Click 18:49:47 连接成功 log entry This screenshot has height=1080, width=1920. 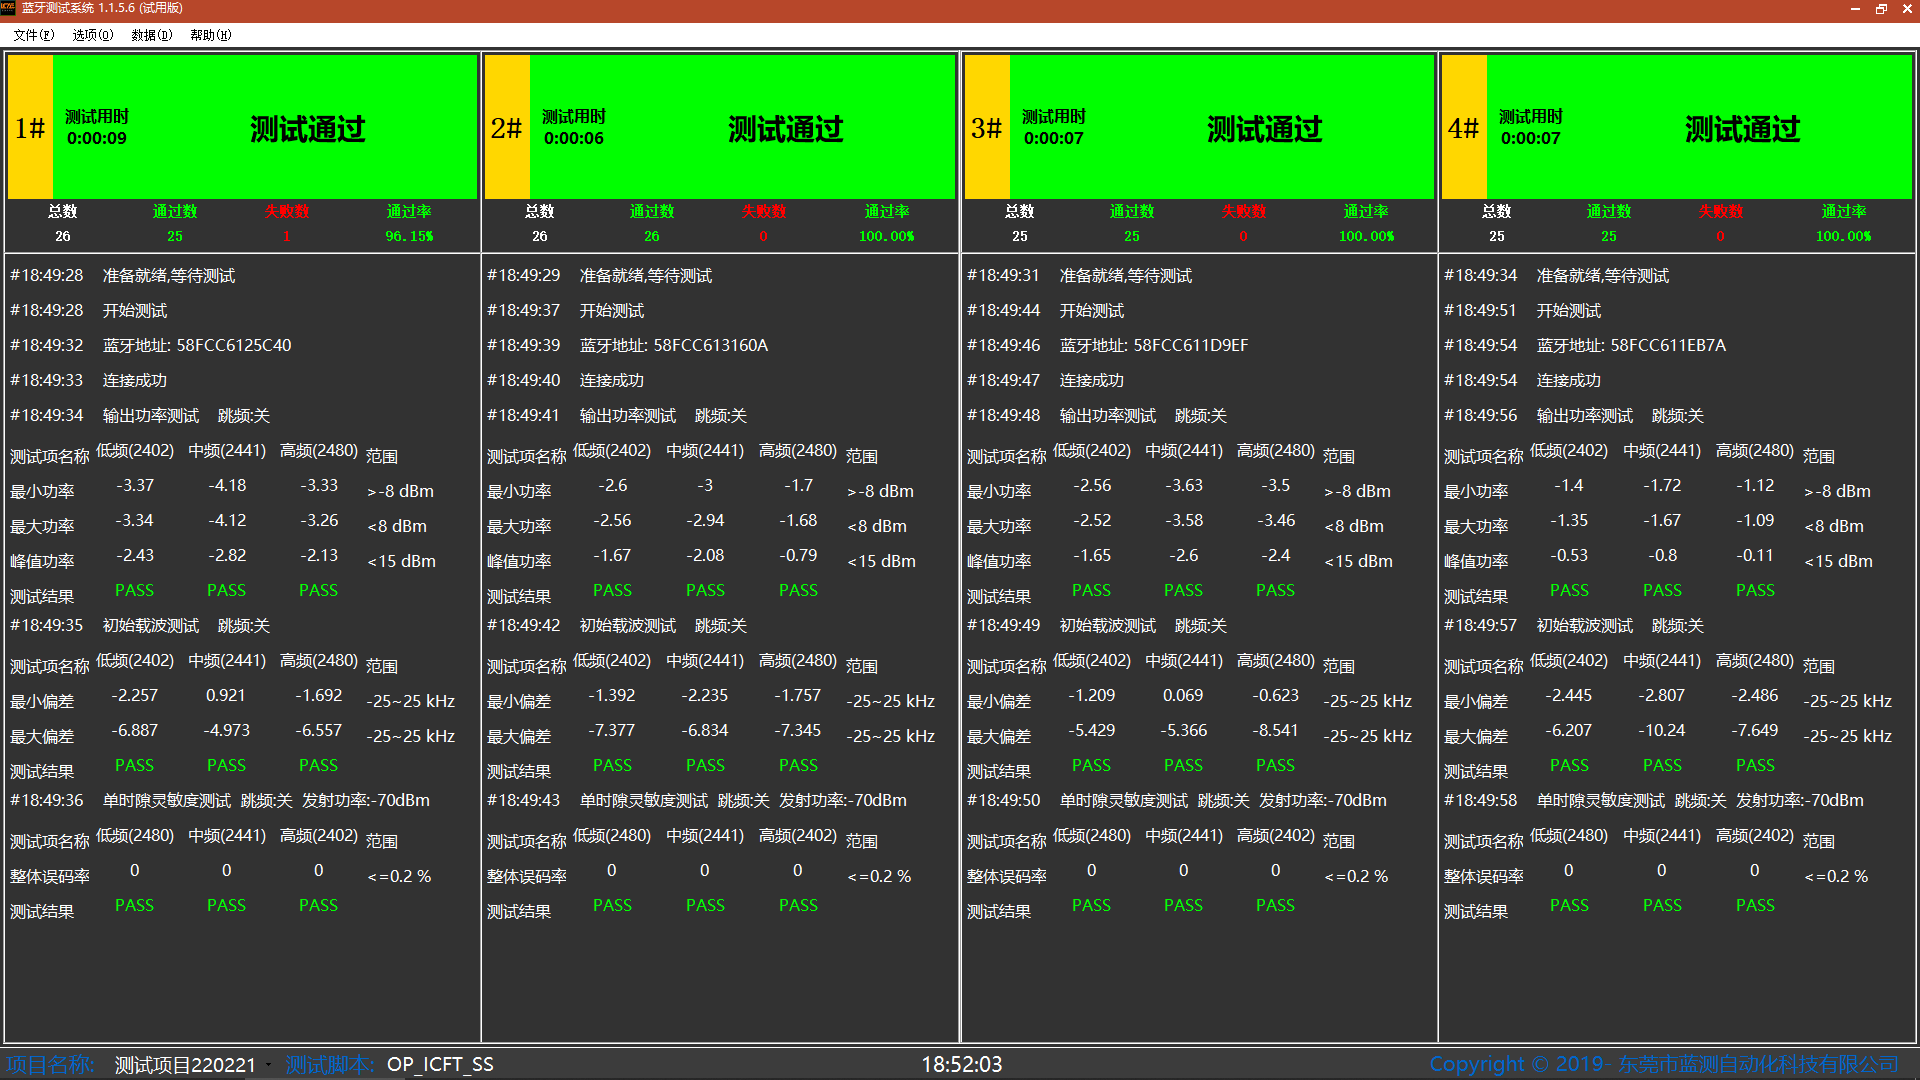(1046, 380)
